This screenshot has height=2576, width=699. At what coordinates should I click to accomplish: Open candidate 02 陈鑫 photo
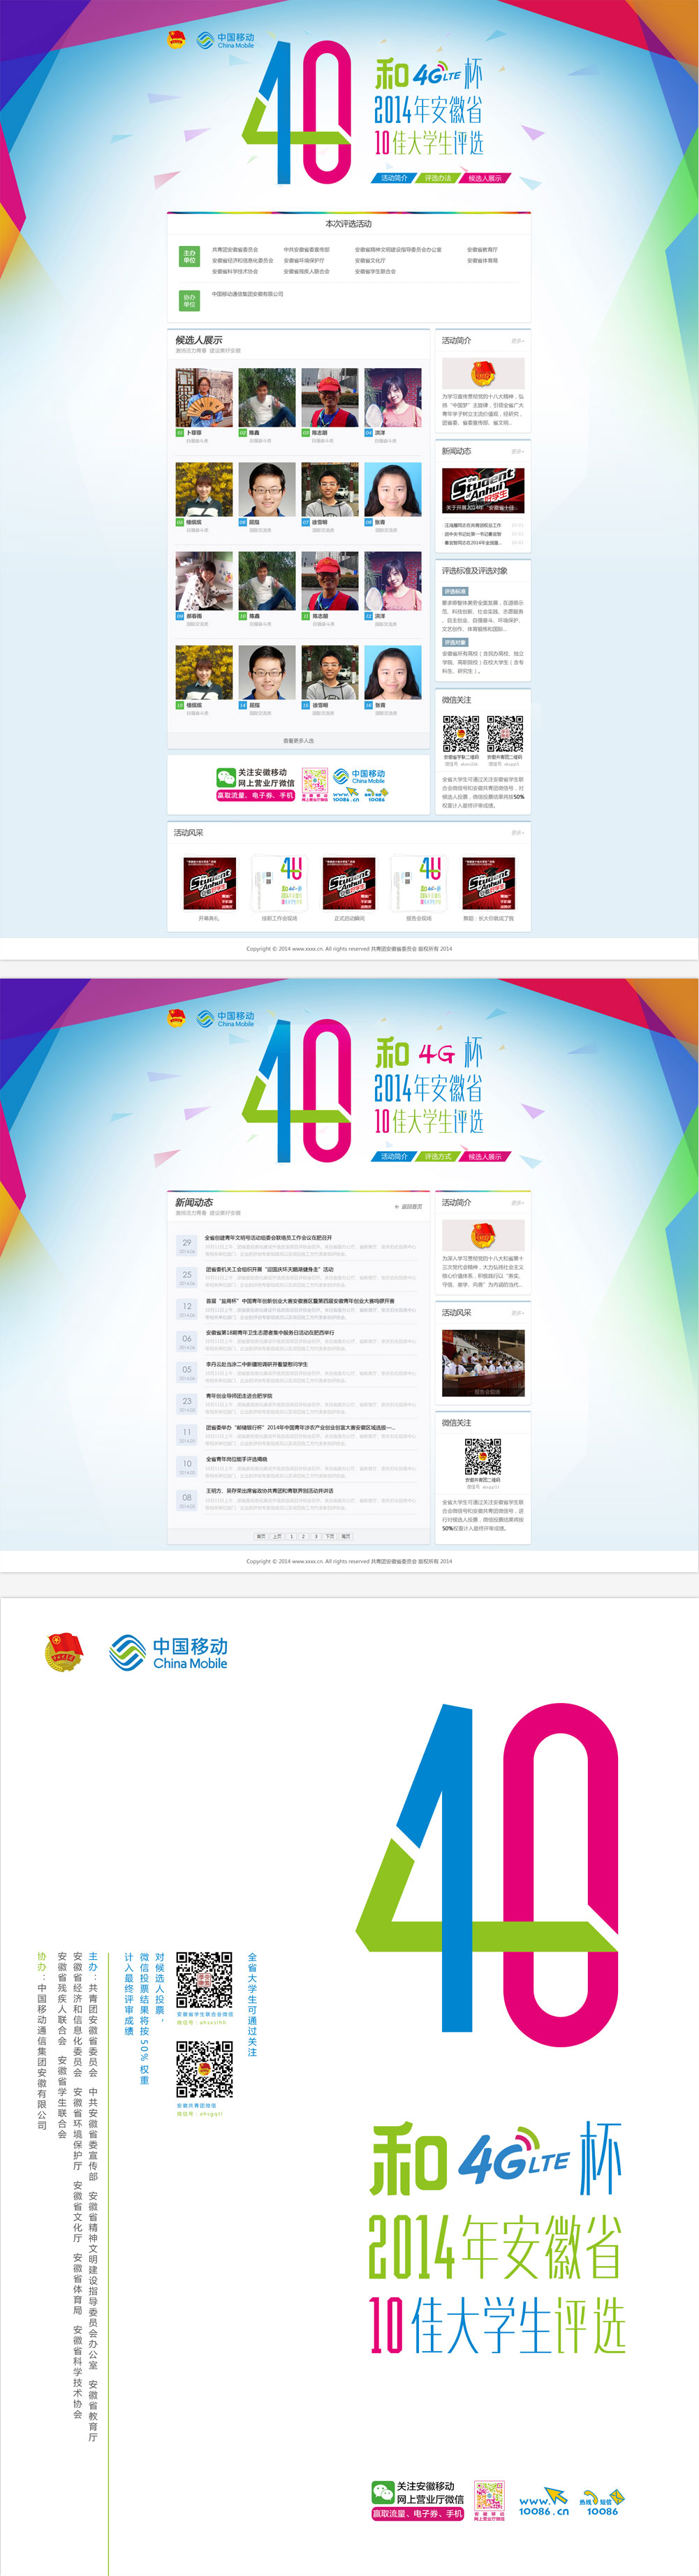click(x=267, y=398)
